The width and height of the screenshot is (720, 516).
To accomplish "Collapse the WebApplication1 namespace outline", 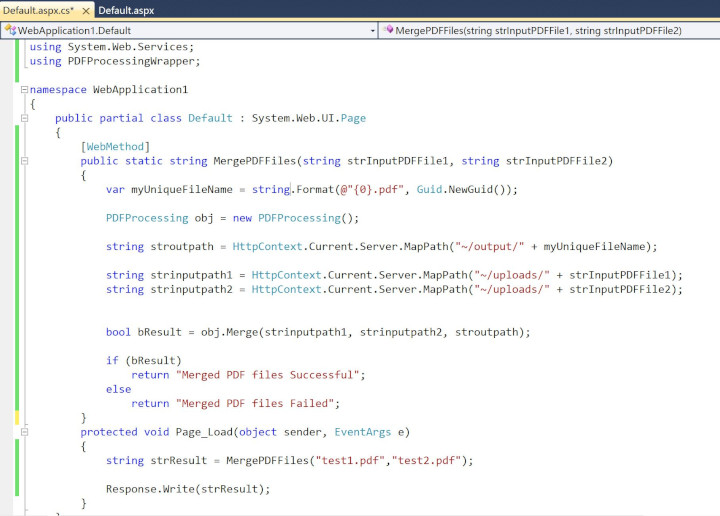I will click(24, 90).
